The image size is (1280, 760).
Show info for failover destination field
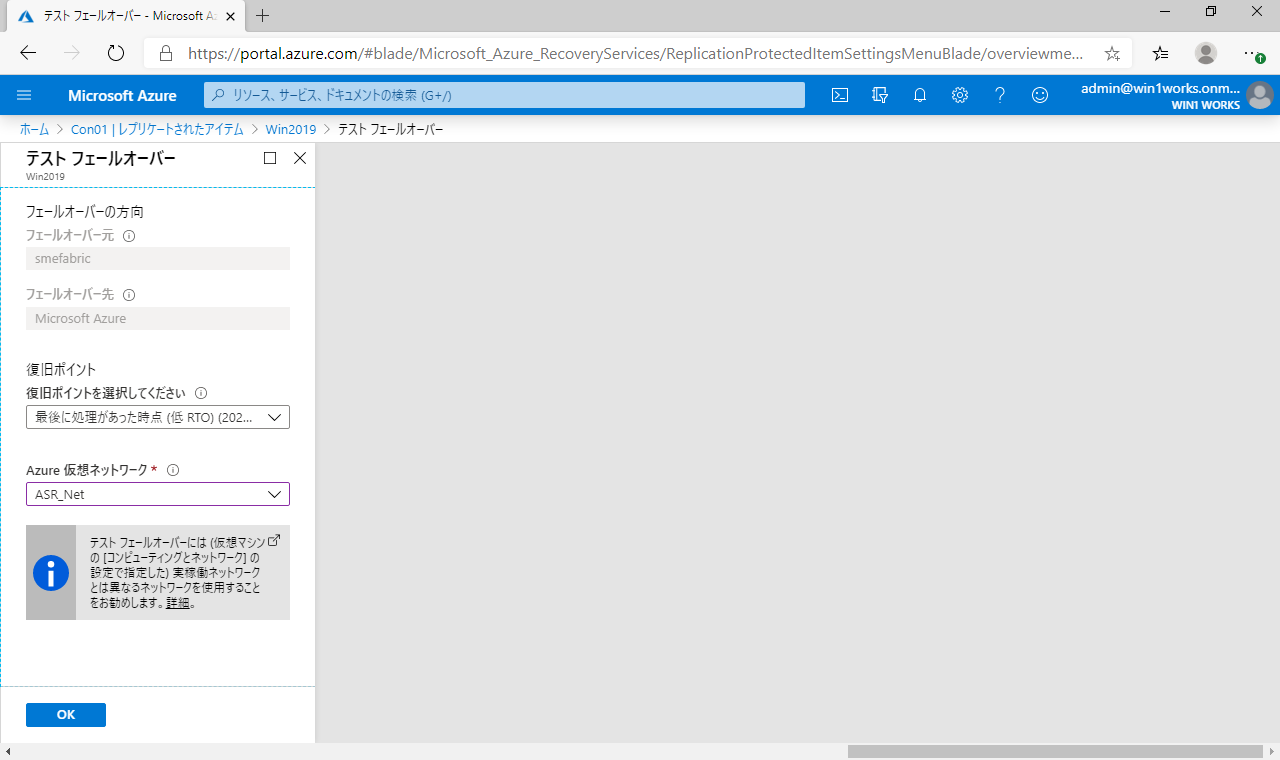[x=129, y=295]
